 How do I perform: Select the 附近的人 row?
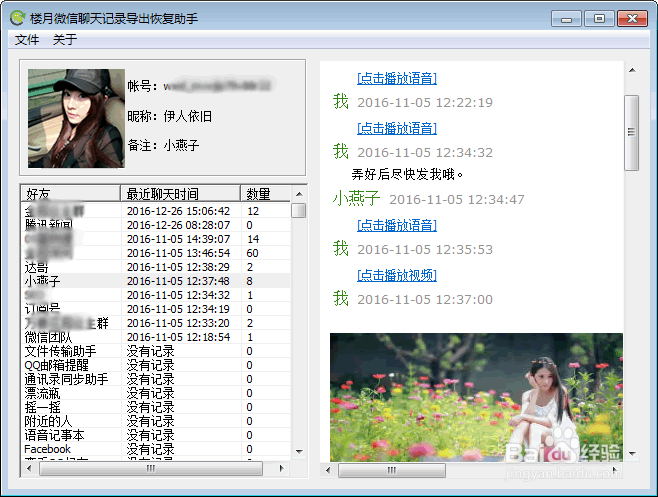coord(155,421)
